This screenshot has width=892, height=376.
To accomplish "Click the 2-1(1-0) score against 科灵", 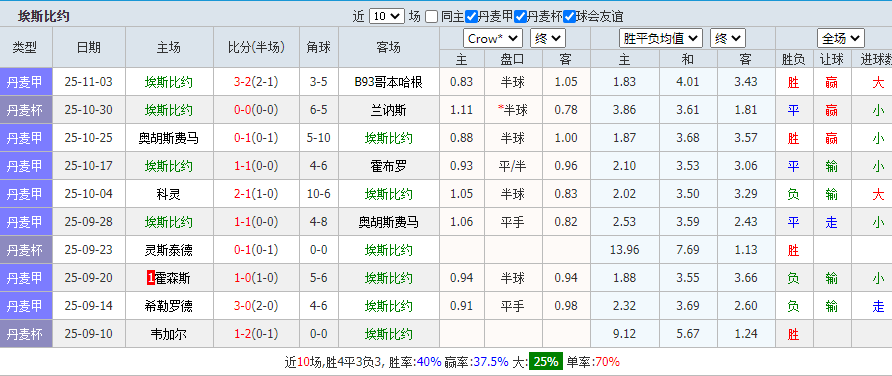I will 256,194.
